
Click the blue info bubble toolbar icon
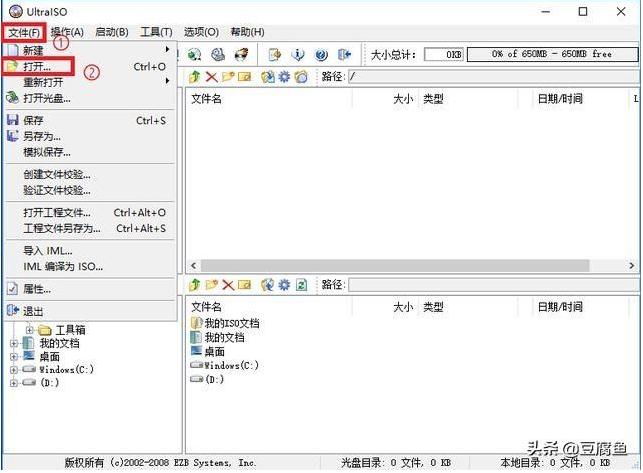(x=298, y=54)
